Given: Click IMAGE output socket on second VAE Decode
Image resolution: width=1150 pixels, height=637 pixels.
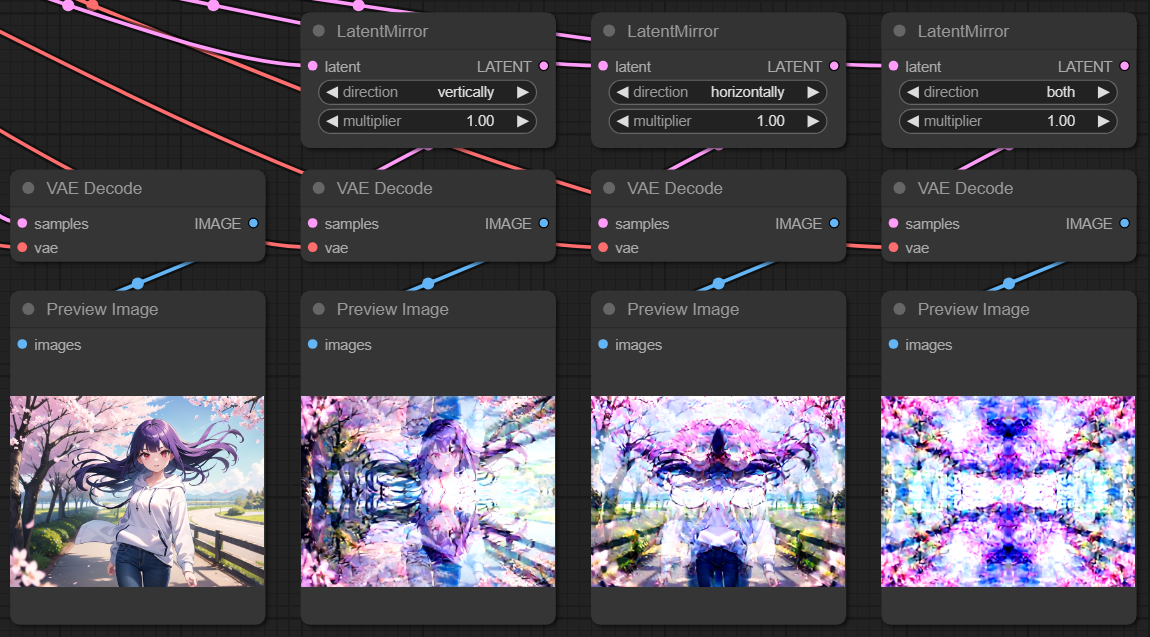Looking at the screenshot, I should (543, 223).
